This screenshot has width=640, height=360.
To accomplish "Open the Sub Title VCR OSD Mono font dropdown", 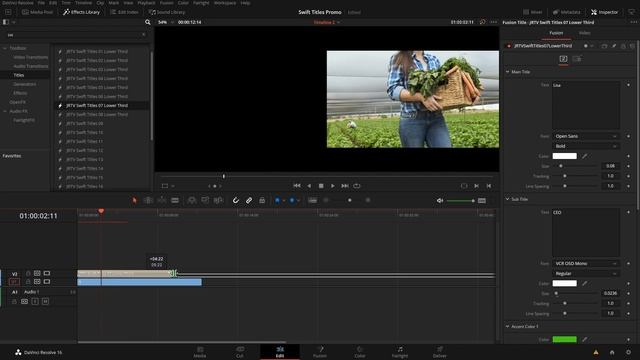I will [586, 263].
